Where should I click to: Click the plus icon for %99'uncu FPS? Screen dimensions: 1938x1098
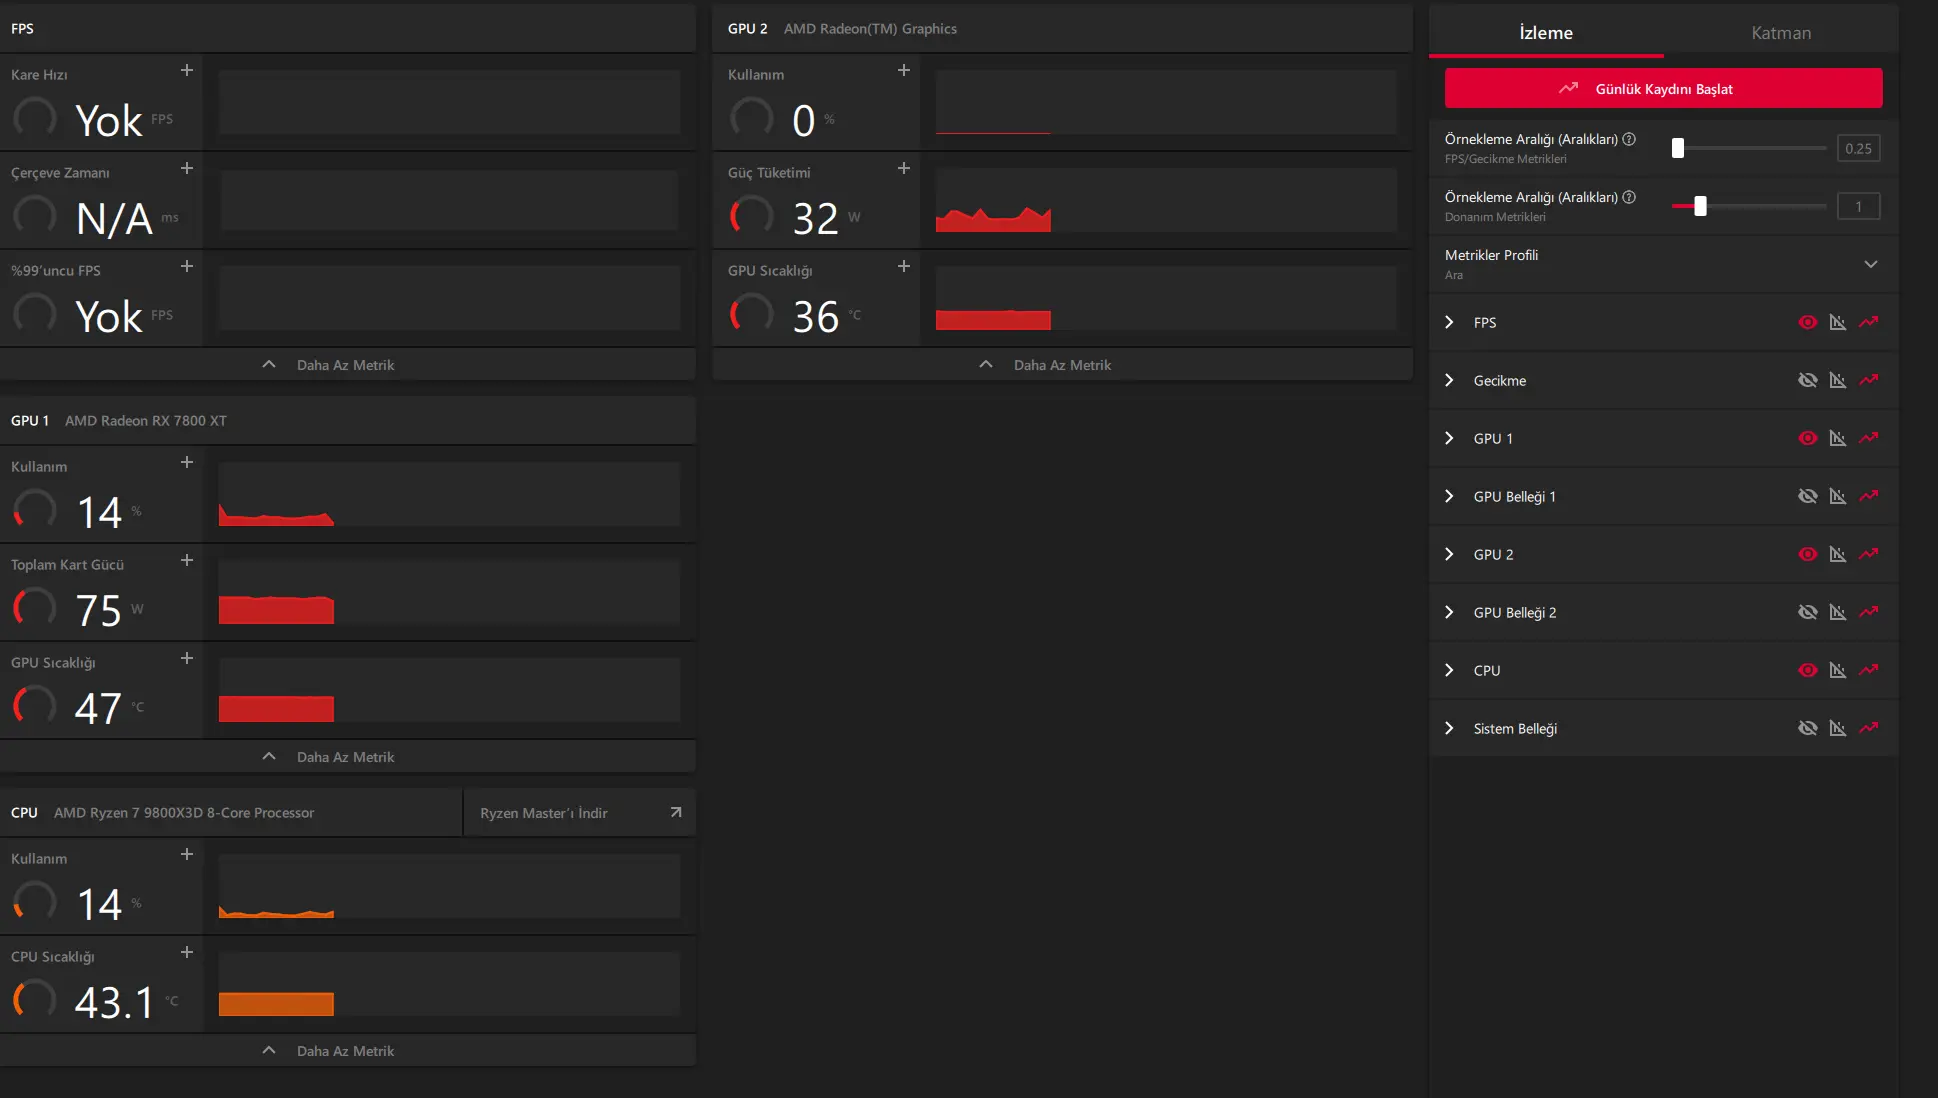point(187,267)
